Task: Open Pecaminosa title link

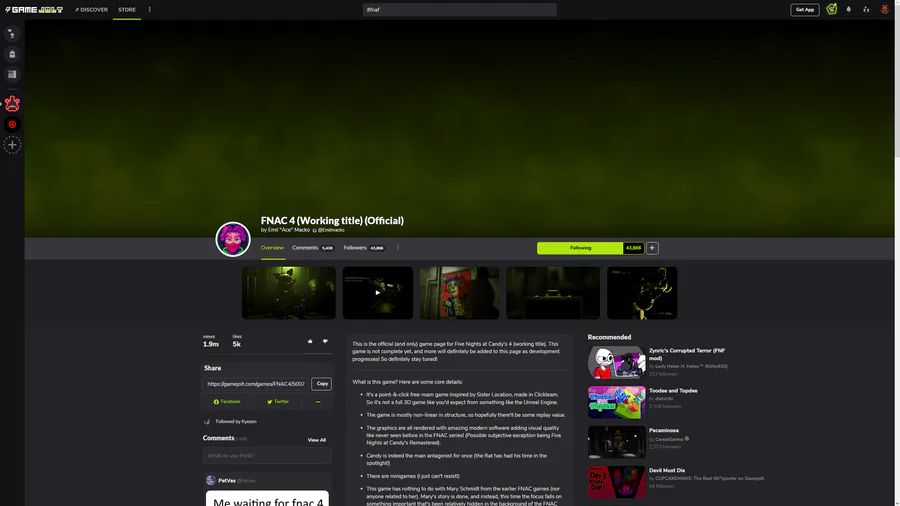Action: tap(664, 430)
